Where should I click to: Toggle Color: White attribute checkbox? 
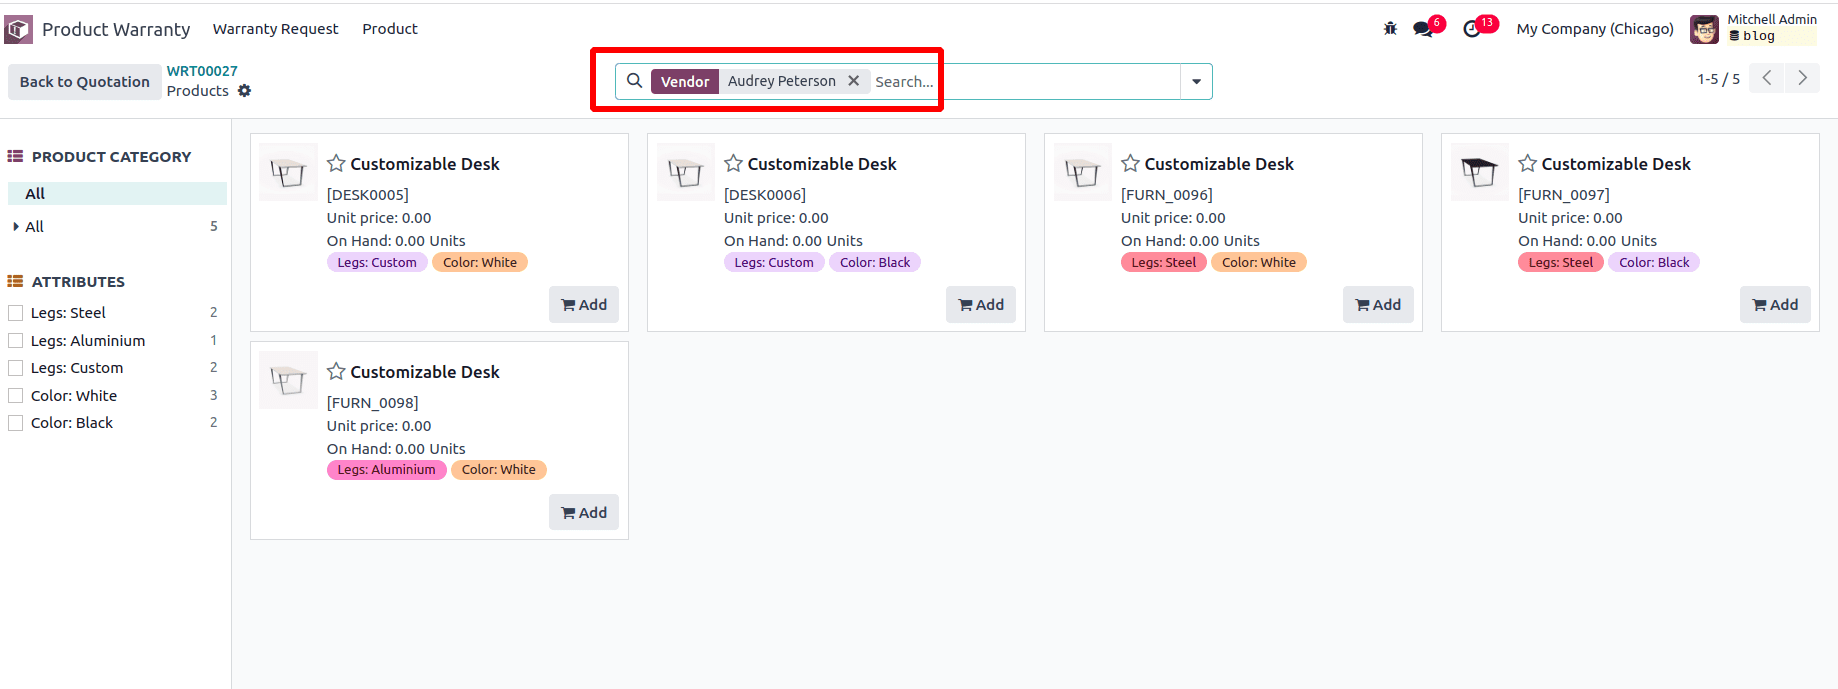coord(15,396)
